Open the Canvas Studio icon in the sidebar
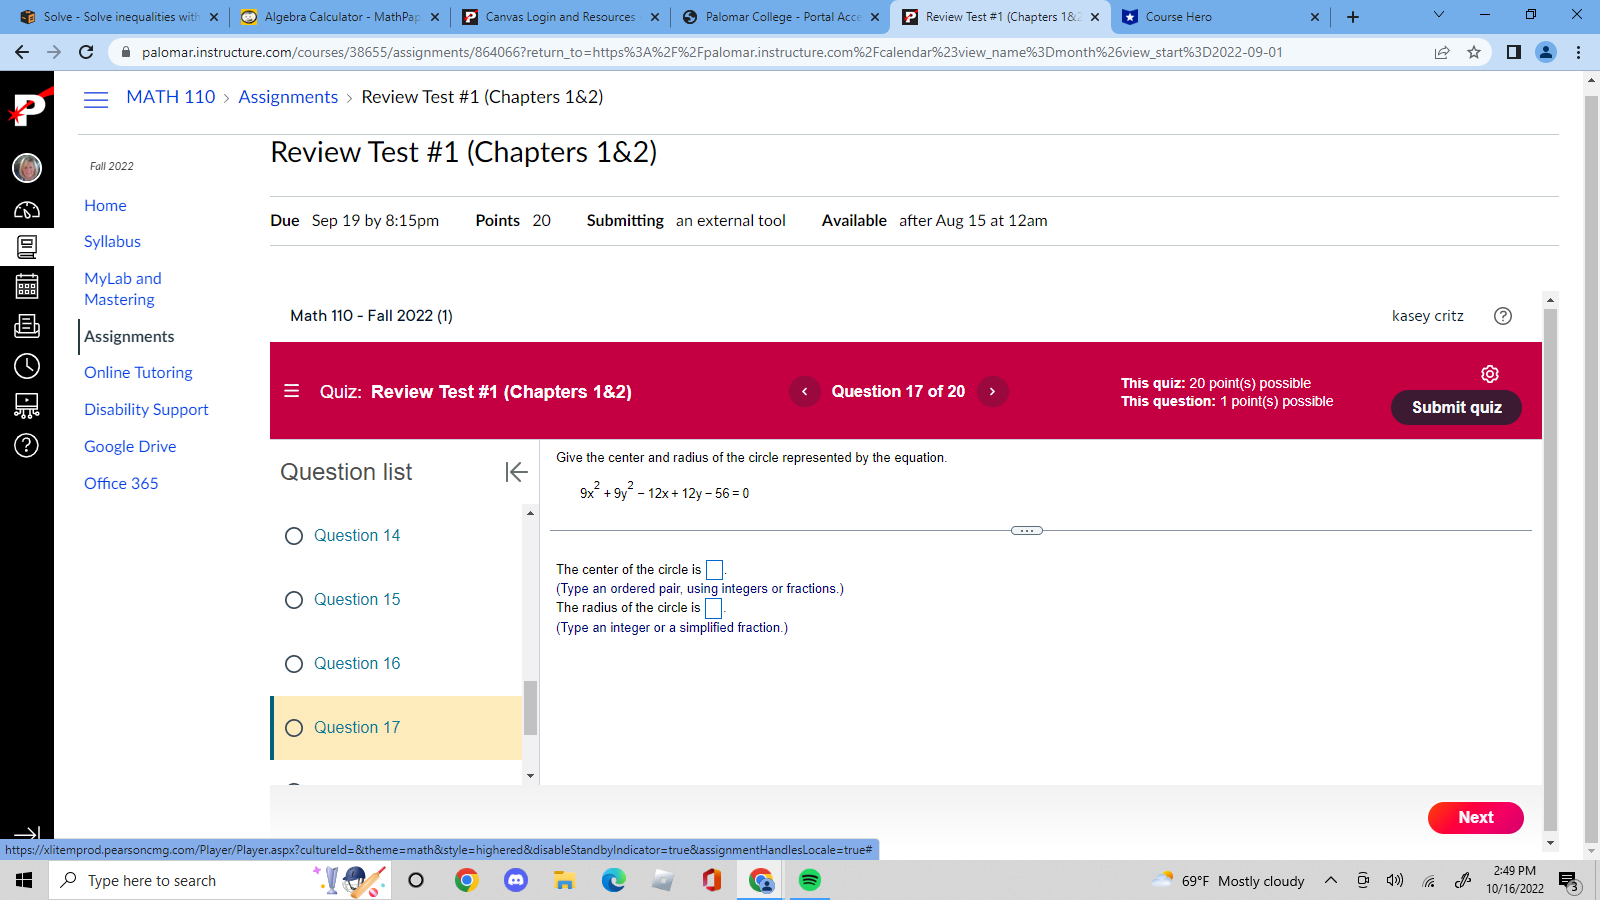1600x900 pixels. [x=27, y=406]
